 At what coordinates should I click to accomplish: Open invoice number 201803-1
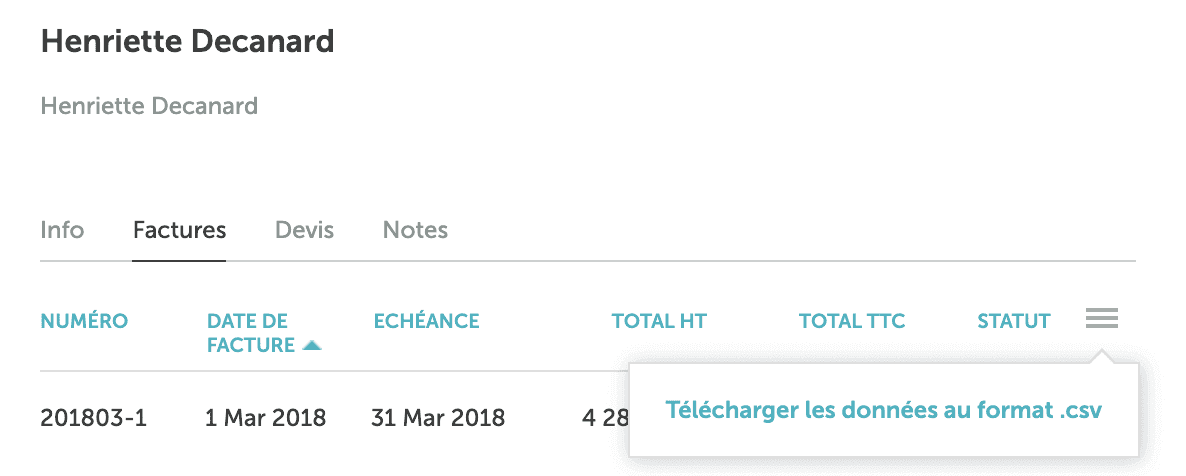click(x=93, y=417)
